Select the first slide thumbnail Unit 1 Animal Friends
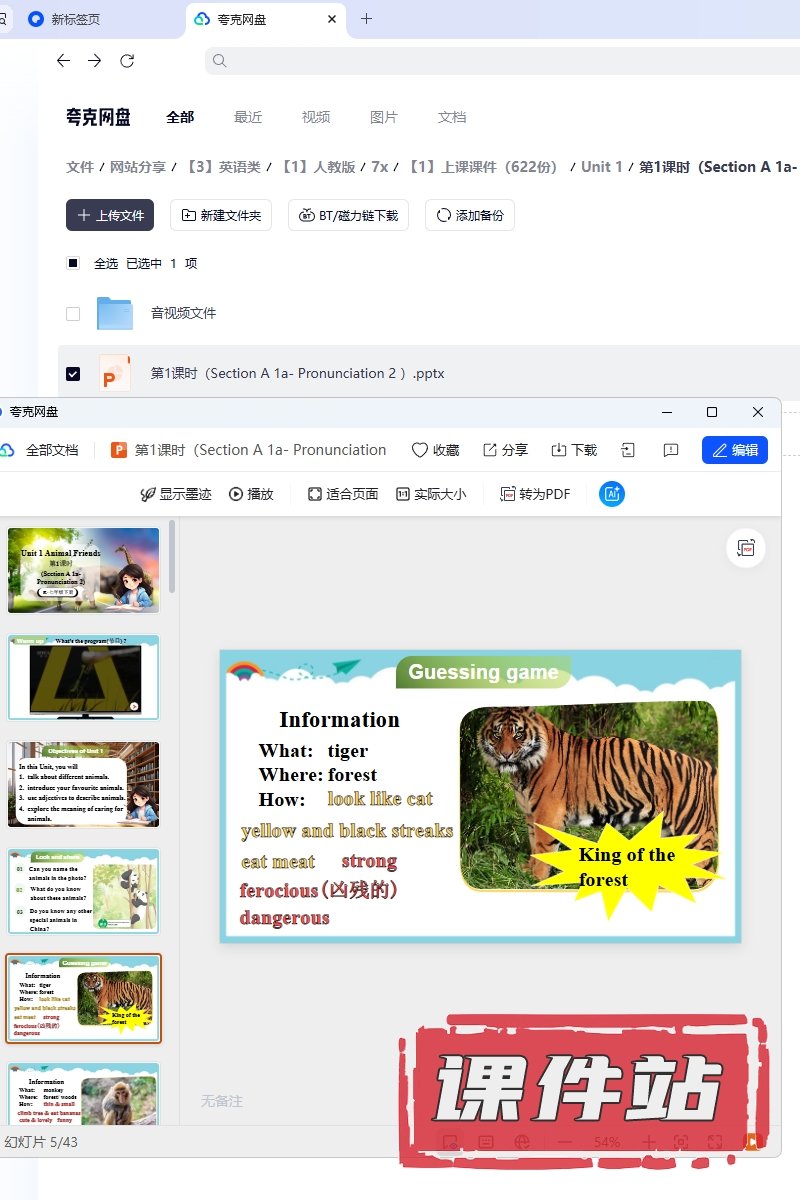The height and width of the screenshot is (1200, 800). [83, 570]
